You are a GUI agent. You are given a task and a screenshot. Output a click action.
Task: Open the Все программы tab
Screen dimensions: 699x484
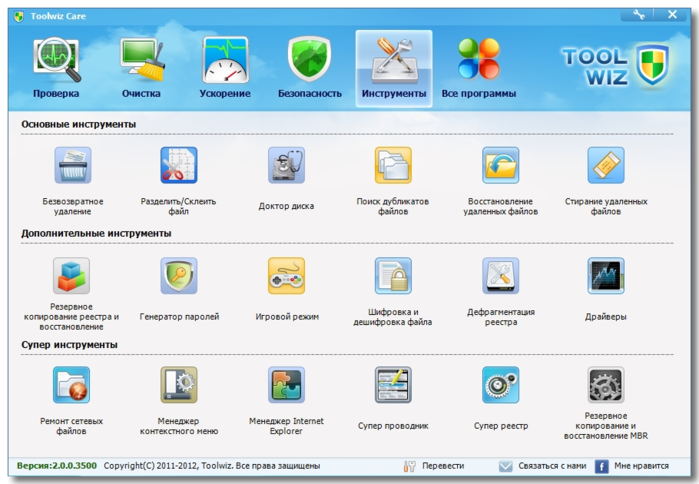tap(479, 68)
